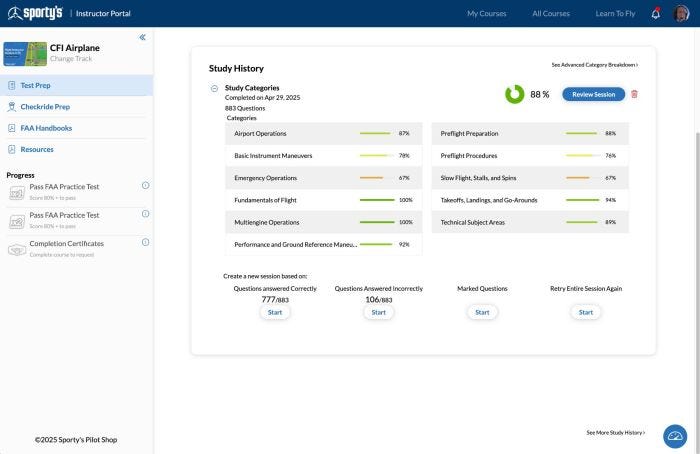This screenshot has width=700, height=454.
Task: Click the Change Track link
Action: coord(71,59)
